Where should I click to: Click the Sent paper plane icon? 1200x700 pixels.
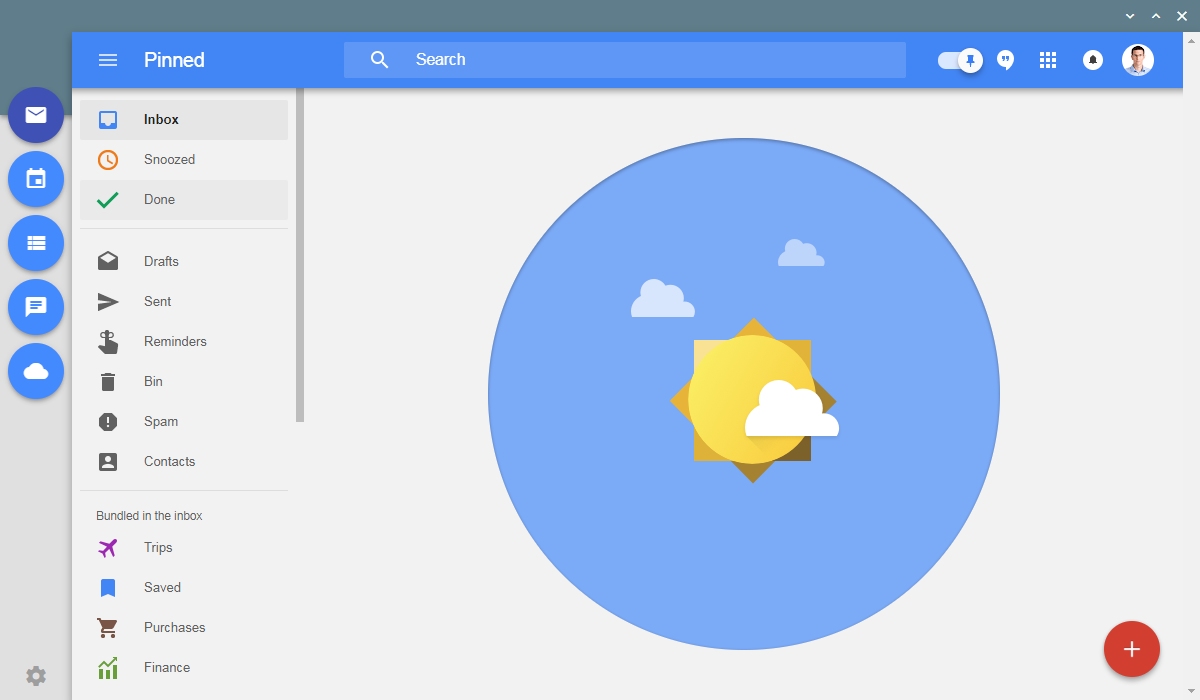108,302
